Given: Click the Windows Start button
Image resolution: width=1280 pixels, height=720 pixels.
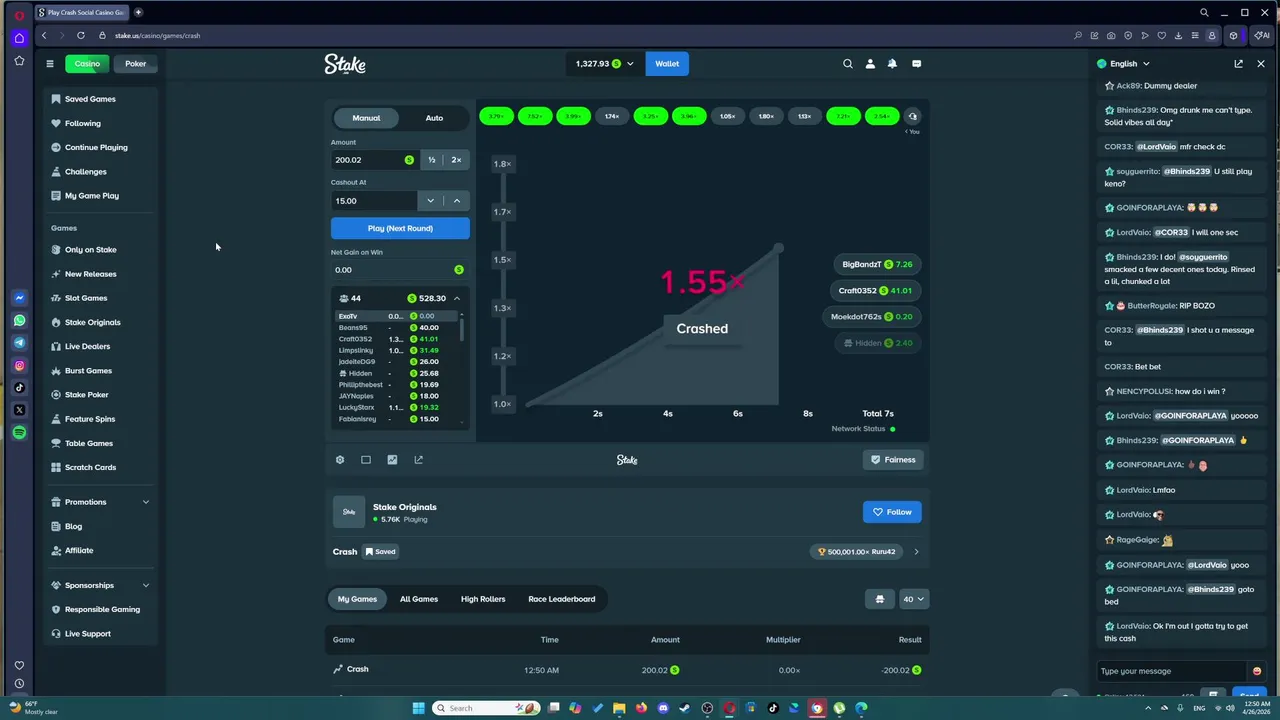Looking at the screenshot, I should click(x=419, y=708).
